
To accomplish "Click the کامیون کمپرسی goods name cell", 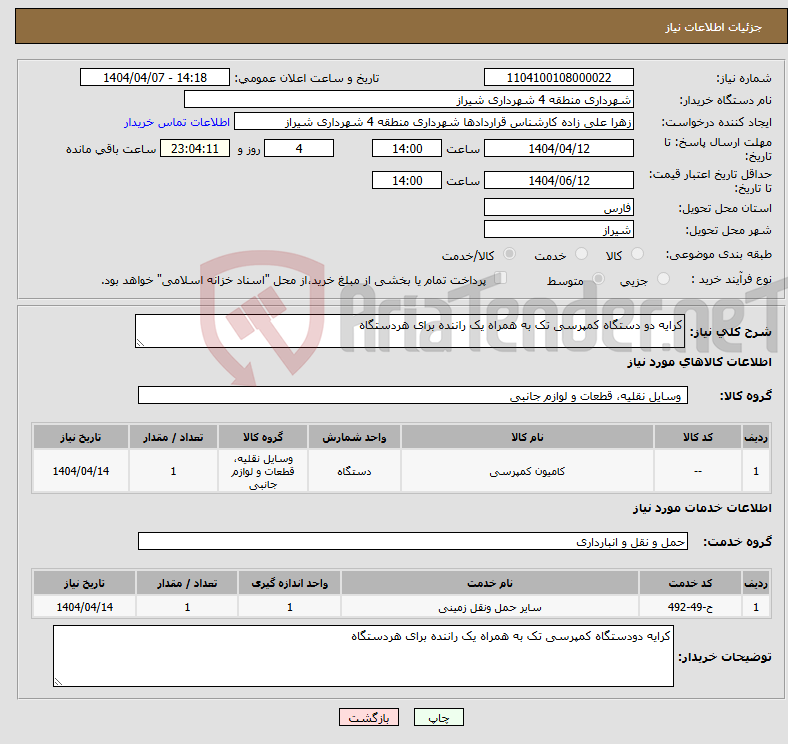I will (528, 471).
